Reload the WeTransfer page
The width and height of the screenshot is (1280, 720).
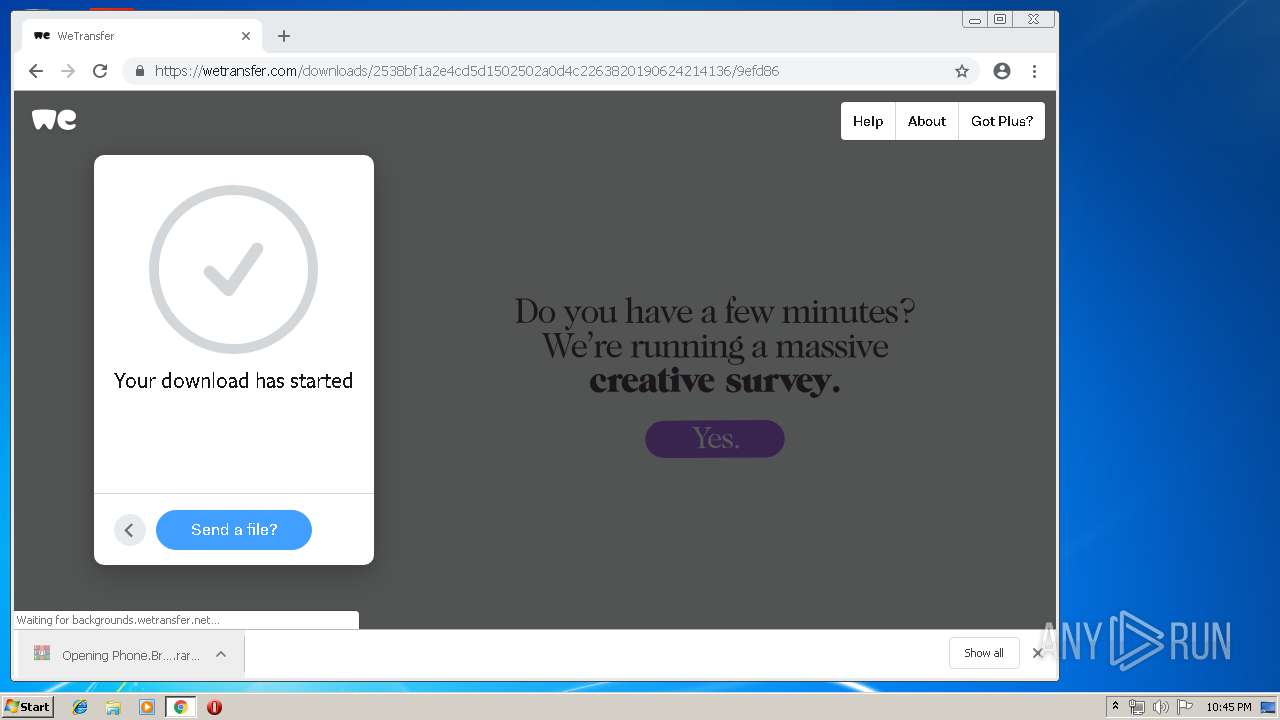click(x=100, y=71)
